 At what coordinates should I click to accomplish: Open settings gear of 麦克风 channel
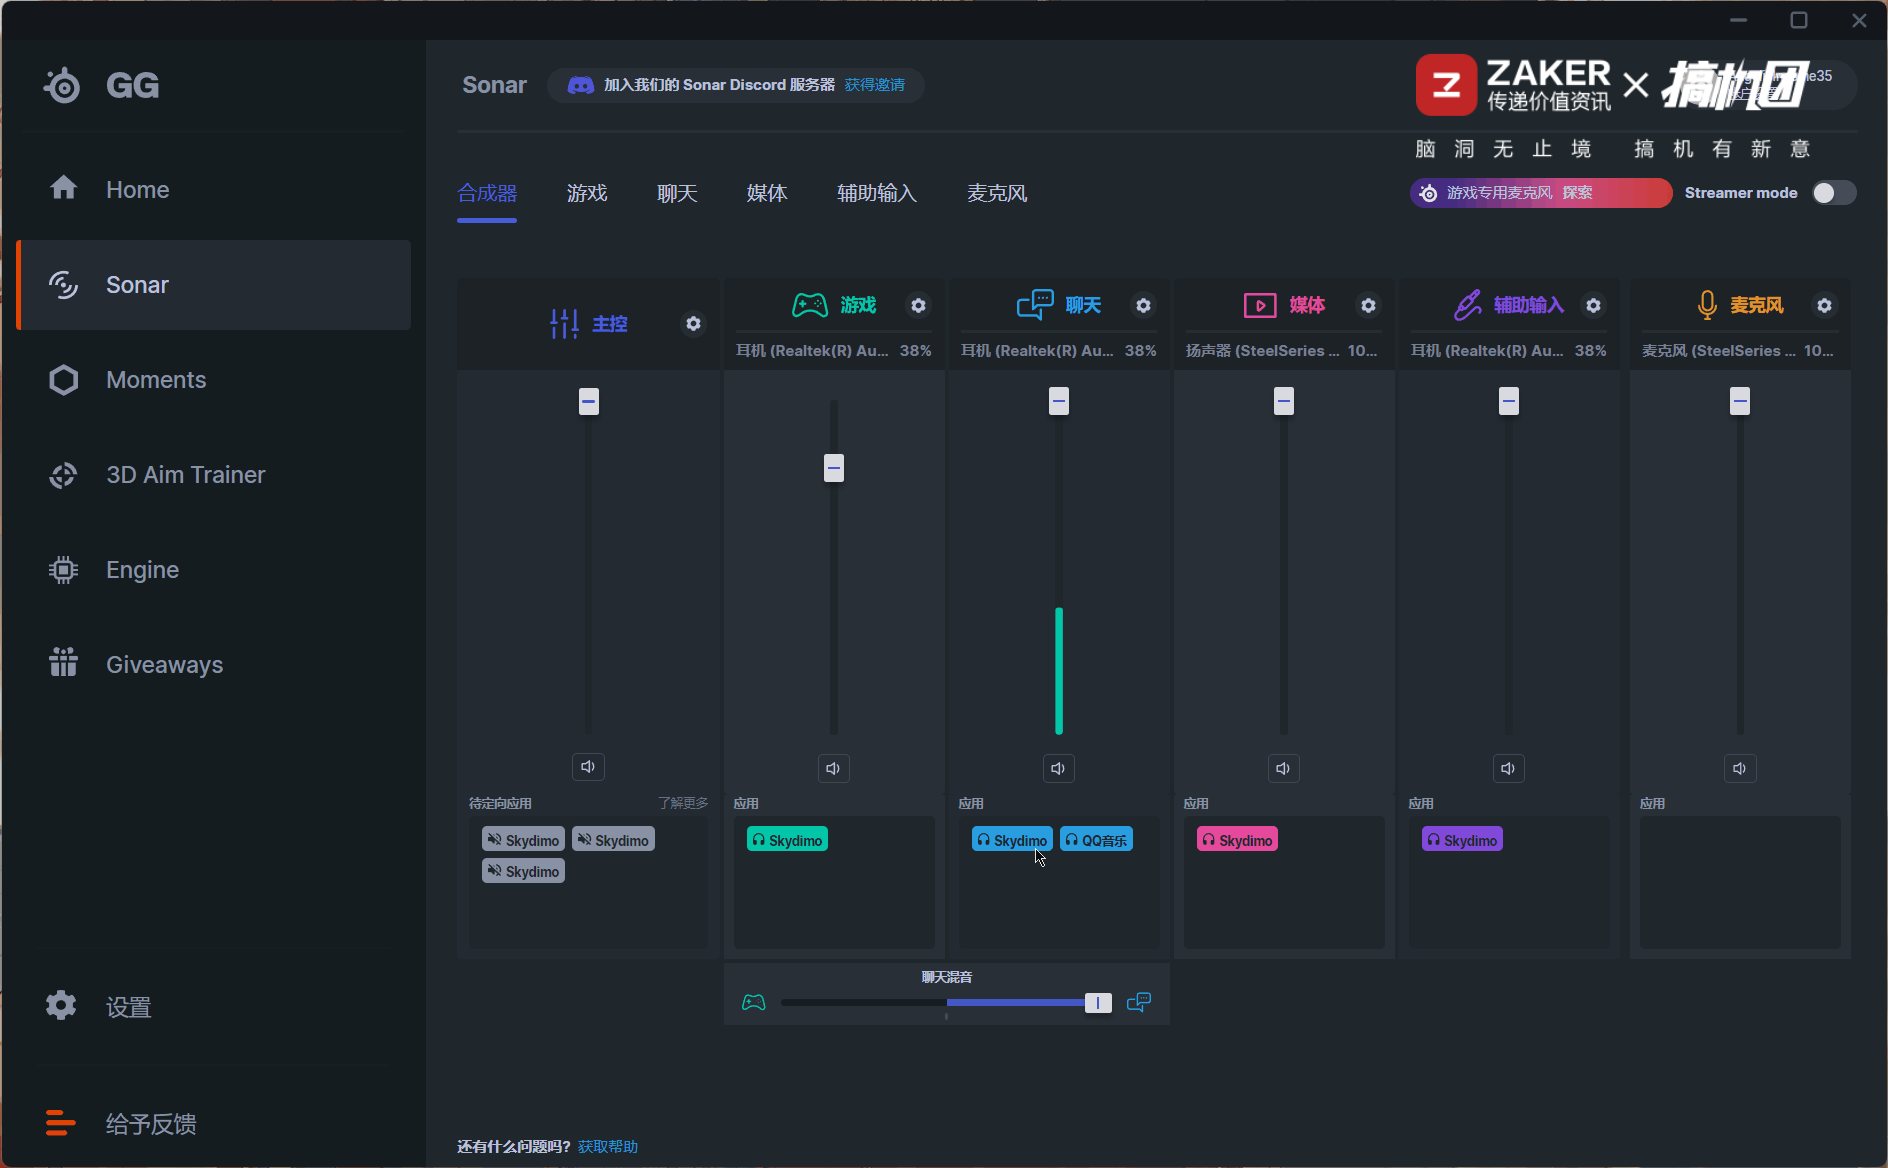click(x=1824, y=305)
